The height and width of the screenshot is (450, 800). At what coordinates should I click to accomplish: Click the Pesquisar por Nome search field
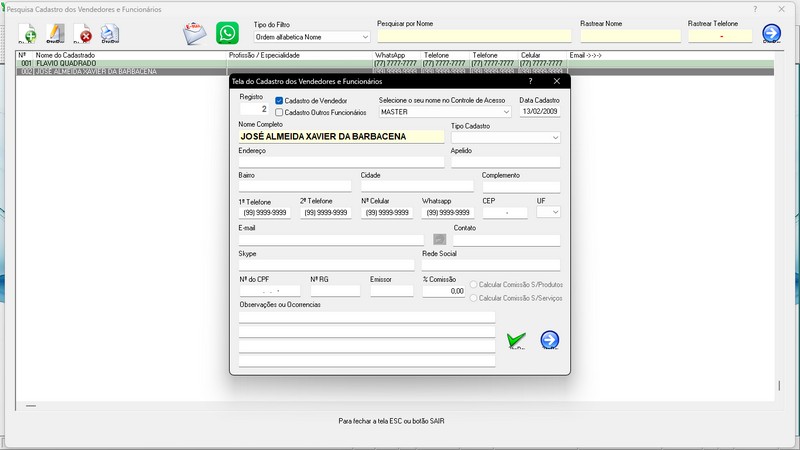click(474, 36)
